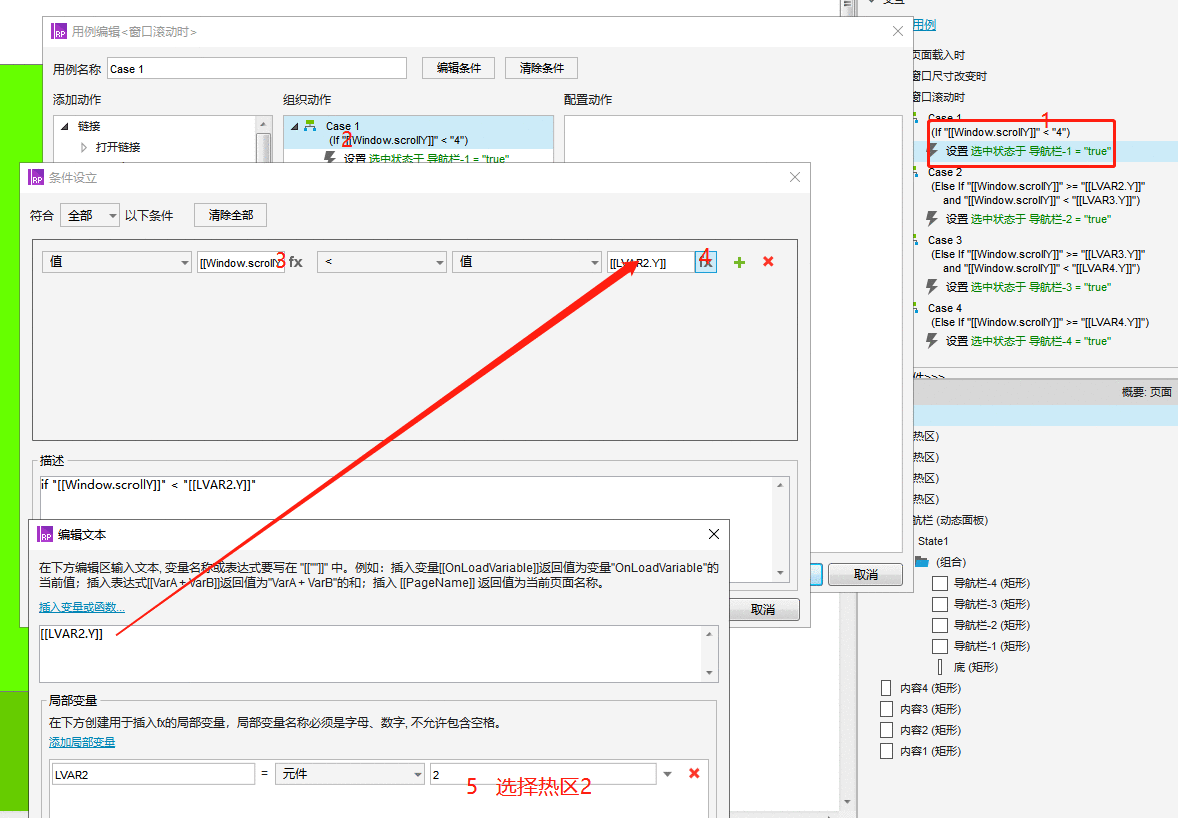
Task: Close the 用例编辑 window
Action: coord(898,32)
